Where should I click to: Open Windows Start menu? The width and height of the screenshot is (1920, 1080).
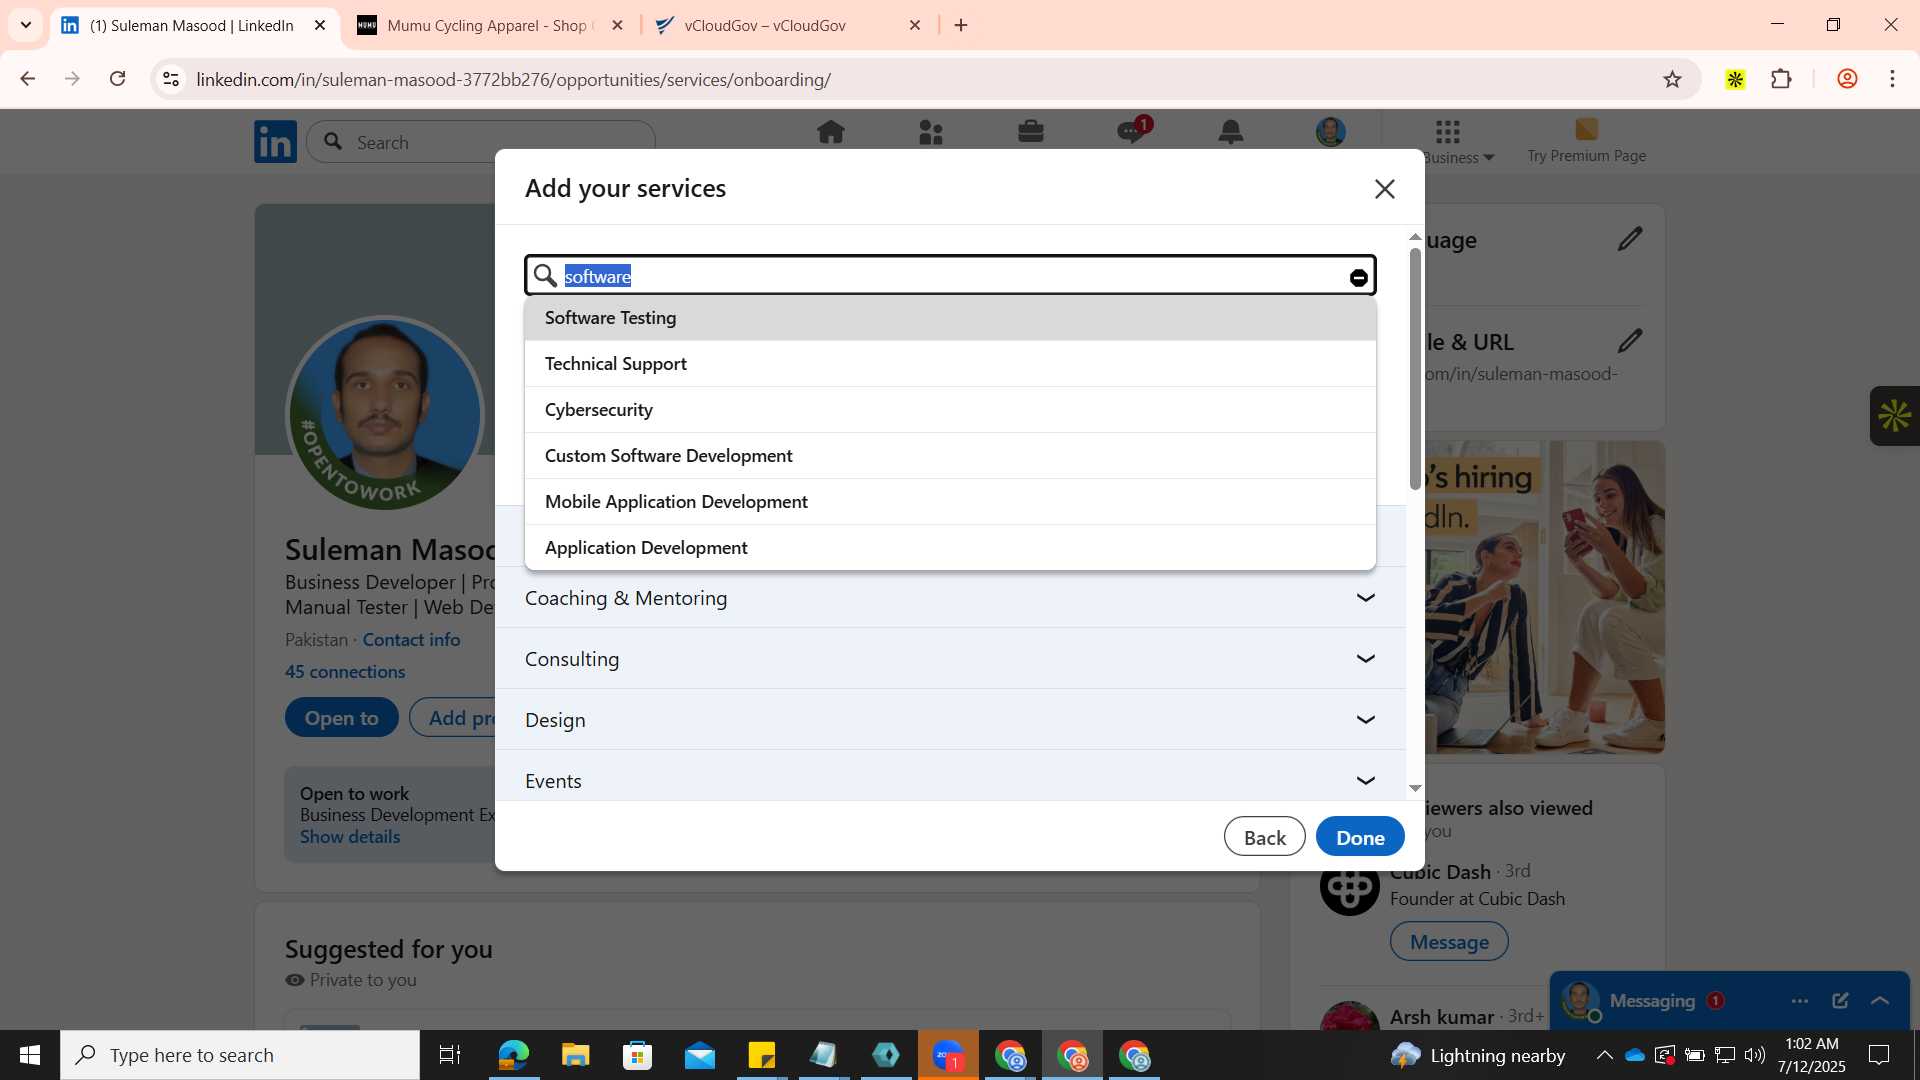point(30,1055)
